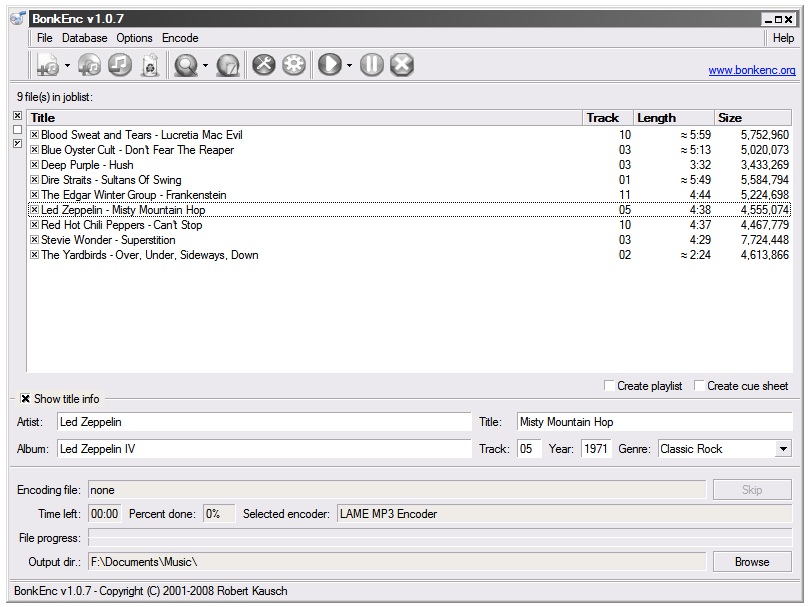This screenshot has width=810, height=607.
Task: Stop encoding with the X icon
Action: tap(402, 65)
